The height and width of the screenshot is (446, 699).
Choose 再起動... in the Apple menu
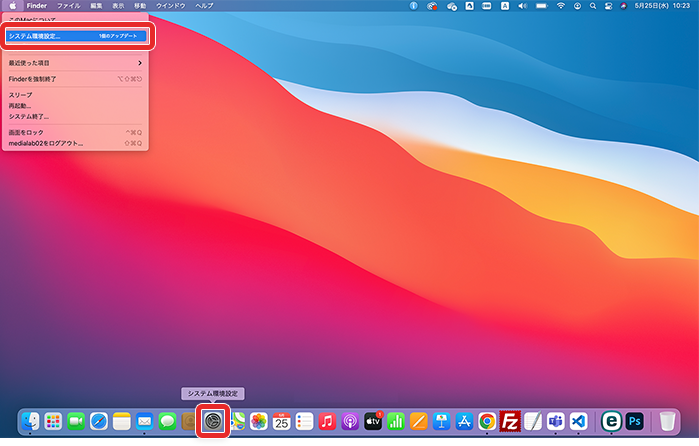pyautogui.click(x=75, y=106)
